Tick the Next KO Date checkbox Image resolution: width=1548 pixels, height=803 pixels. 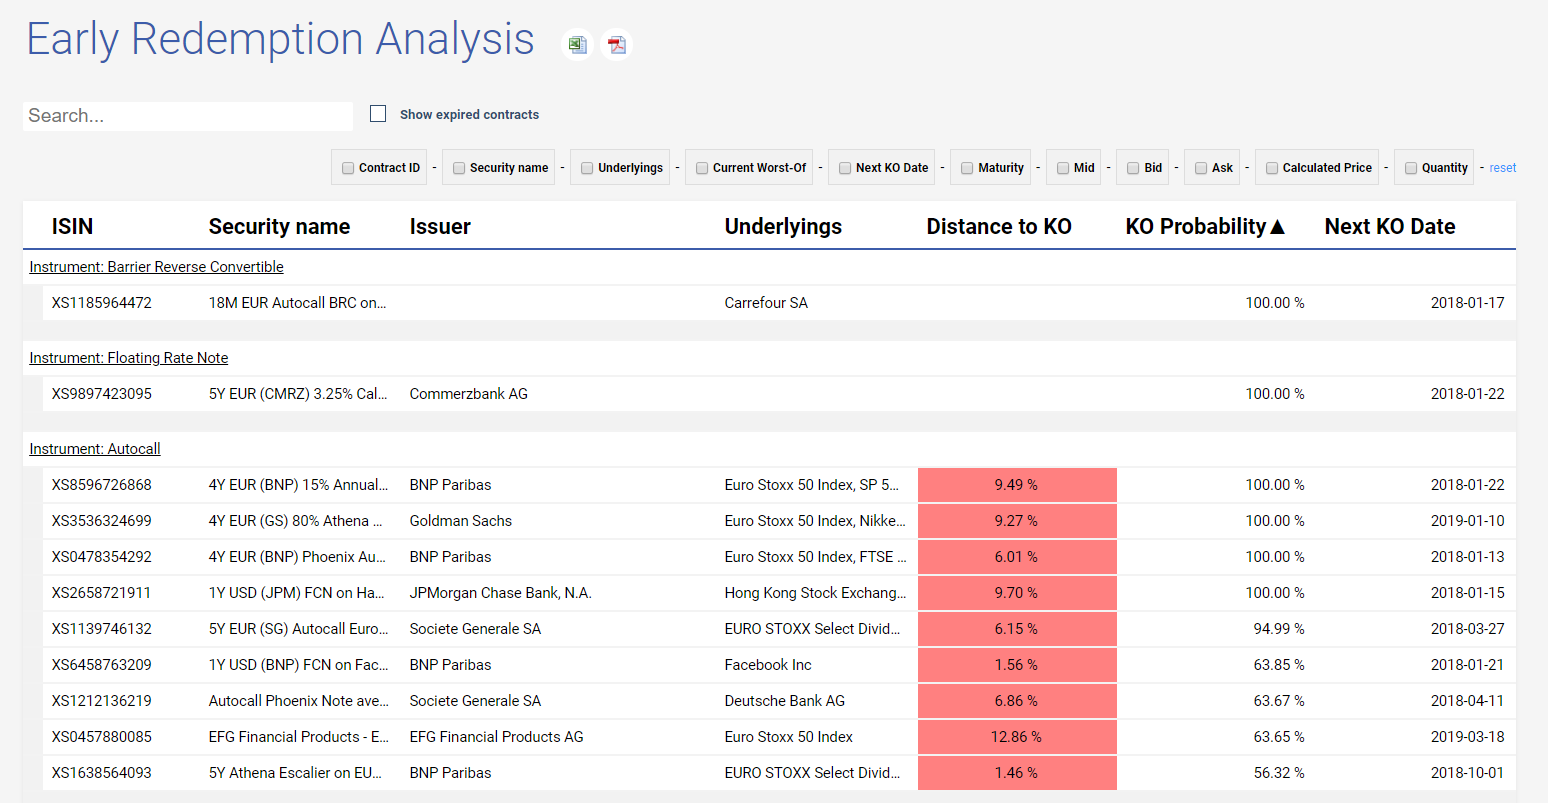coord(845,168)
